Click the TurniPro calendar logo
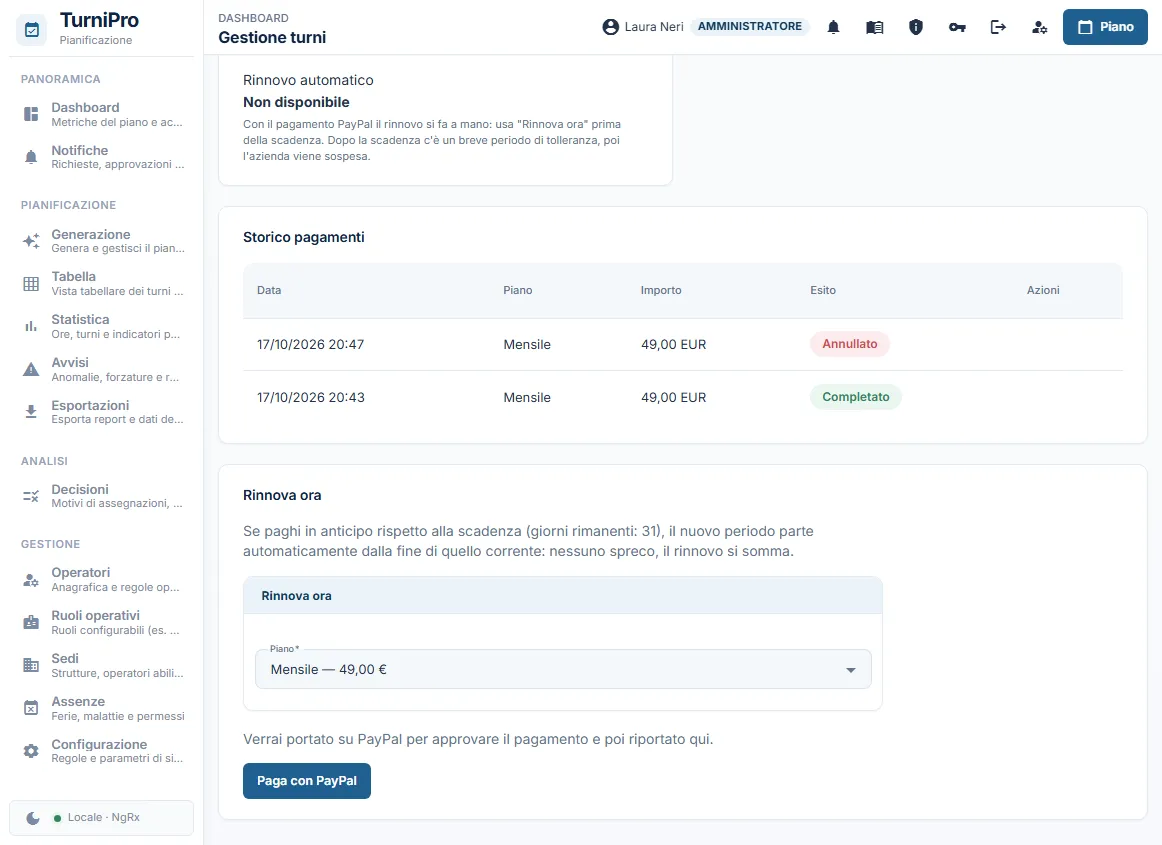 32,30
